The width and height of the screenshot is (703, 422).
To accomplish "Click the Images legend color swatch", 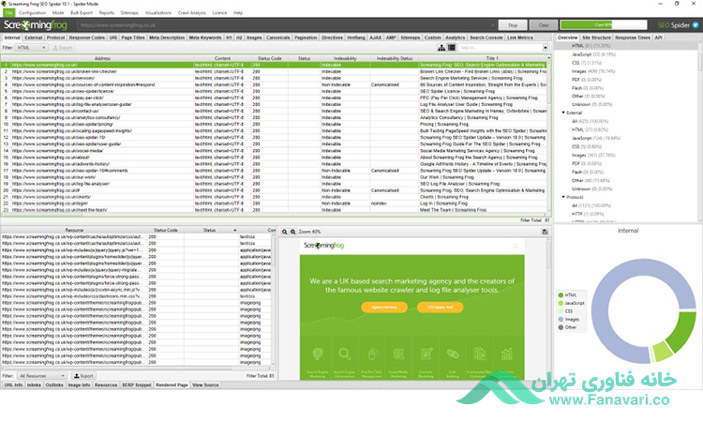I will (560, 319).
